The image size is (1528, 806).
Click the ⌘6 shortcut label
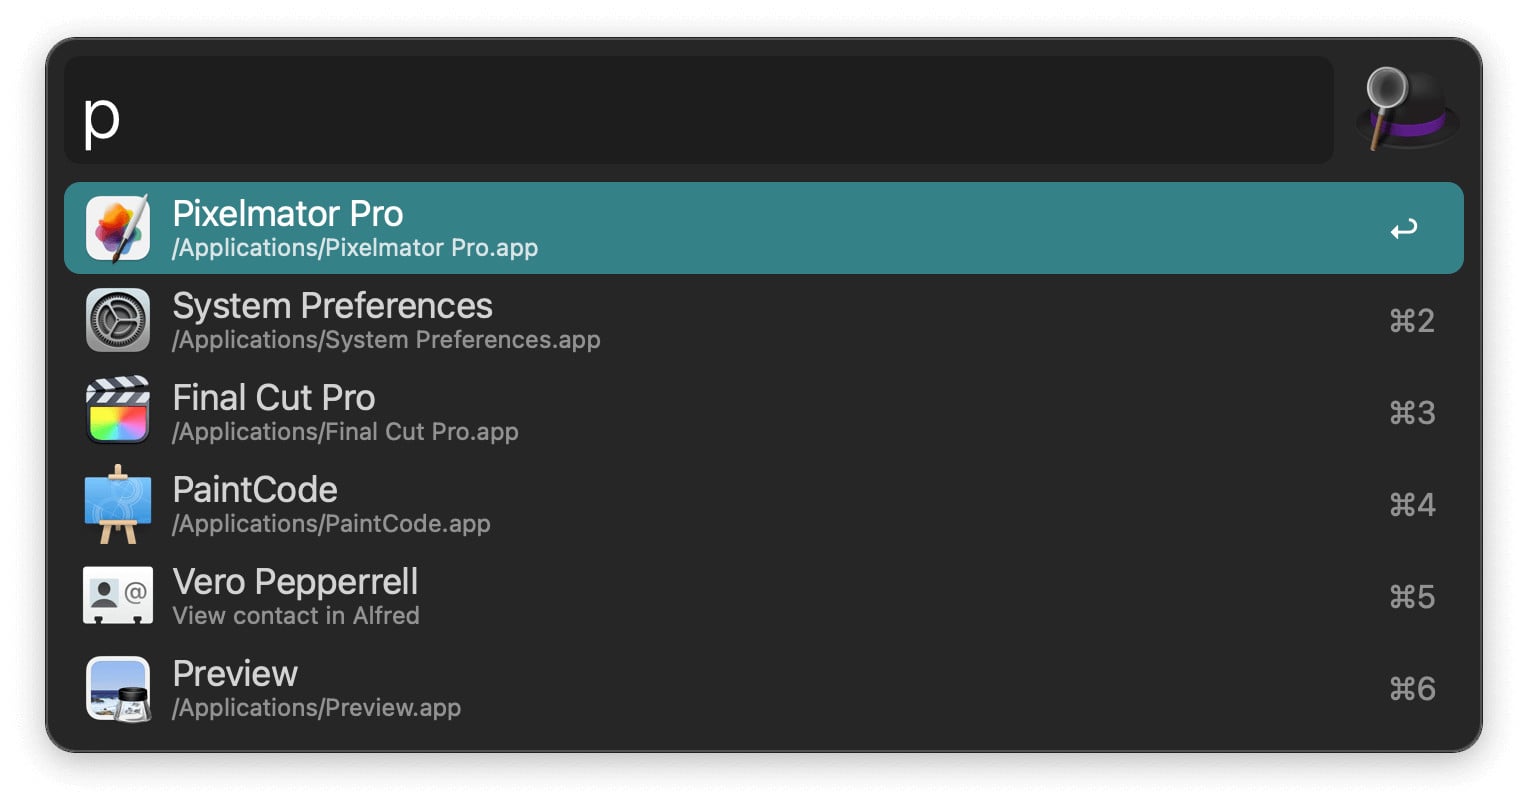coord(1411,689)
